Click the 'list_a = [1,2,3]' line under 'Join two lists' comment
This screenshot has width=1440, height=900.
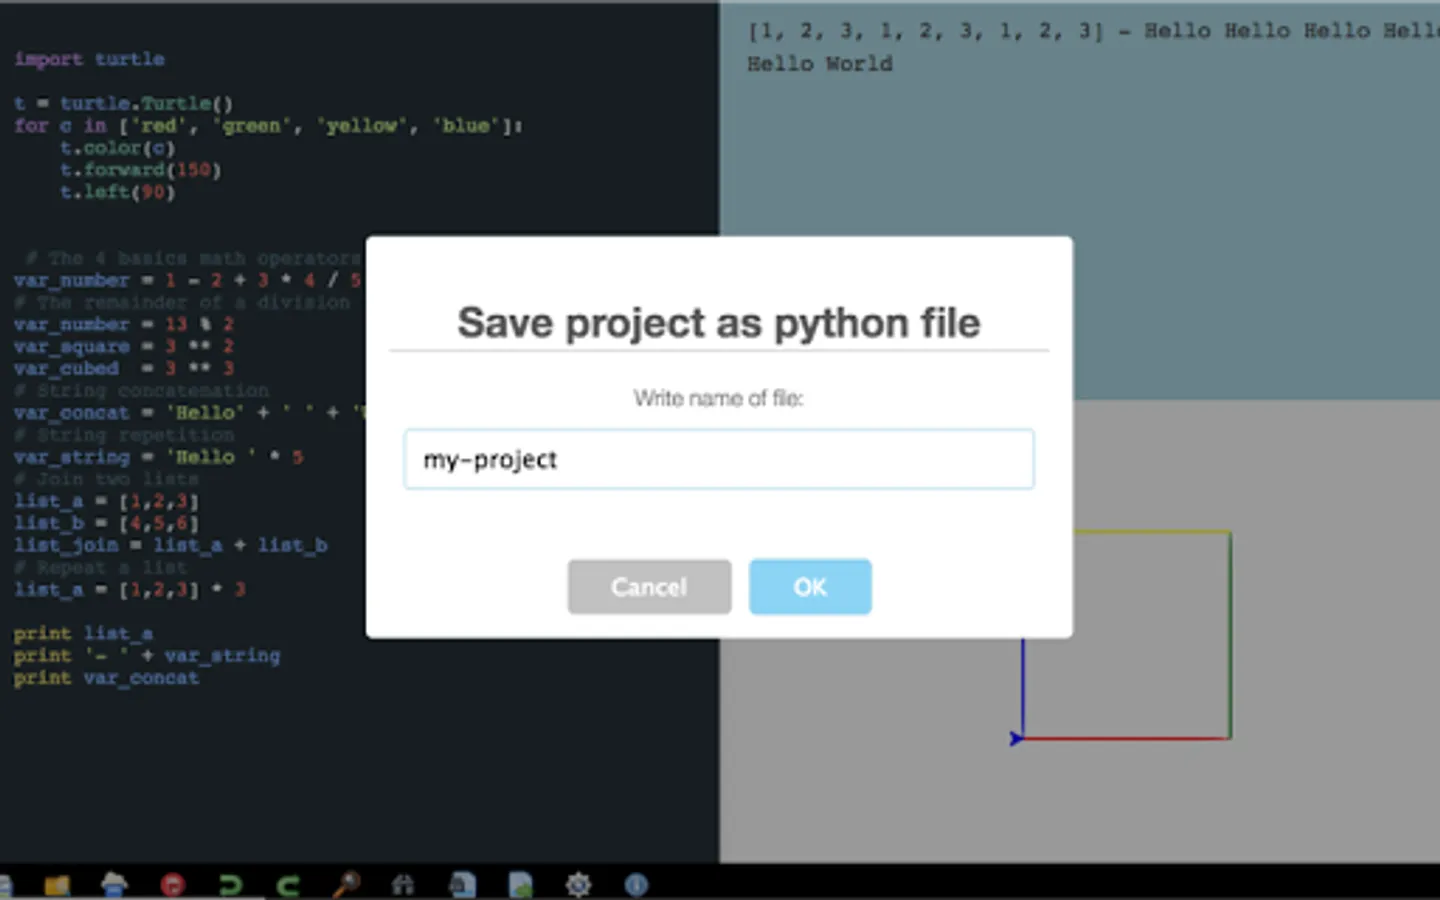[x=107, y=500]
